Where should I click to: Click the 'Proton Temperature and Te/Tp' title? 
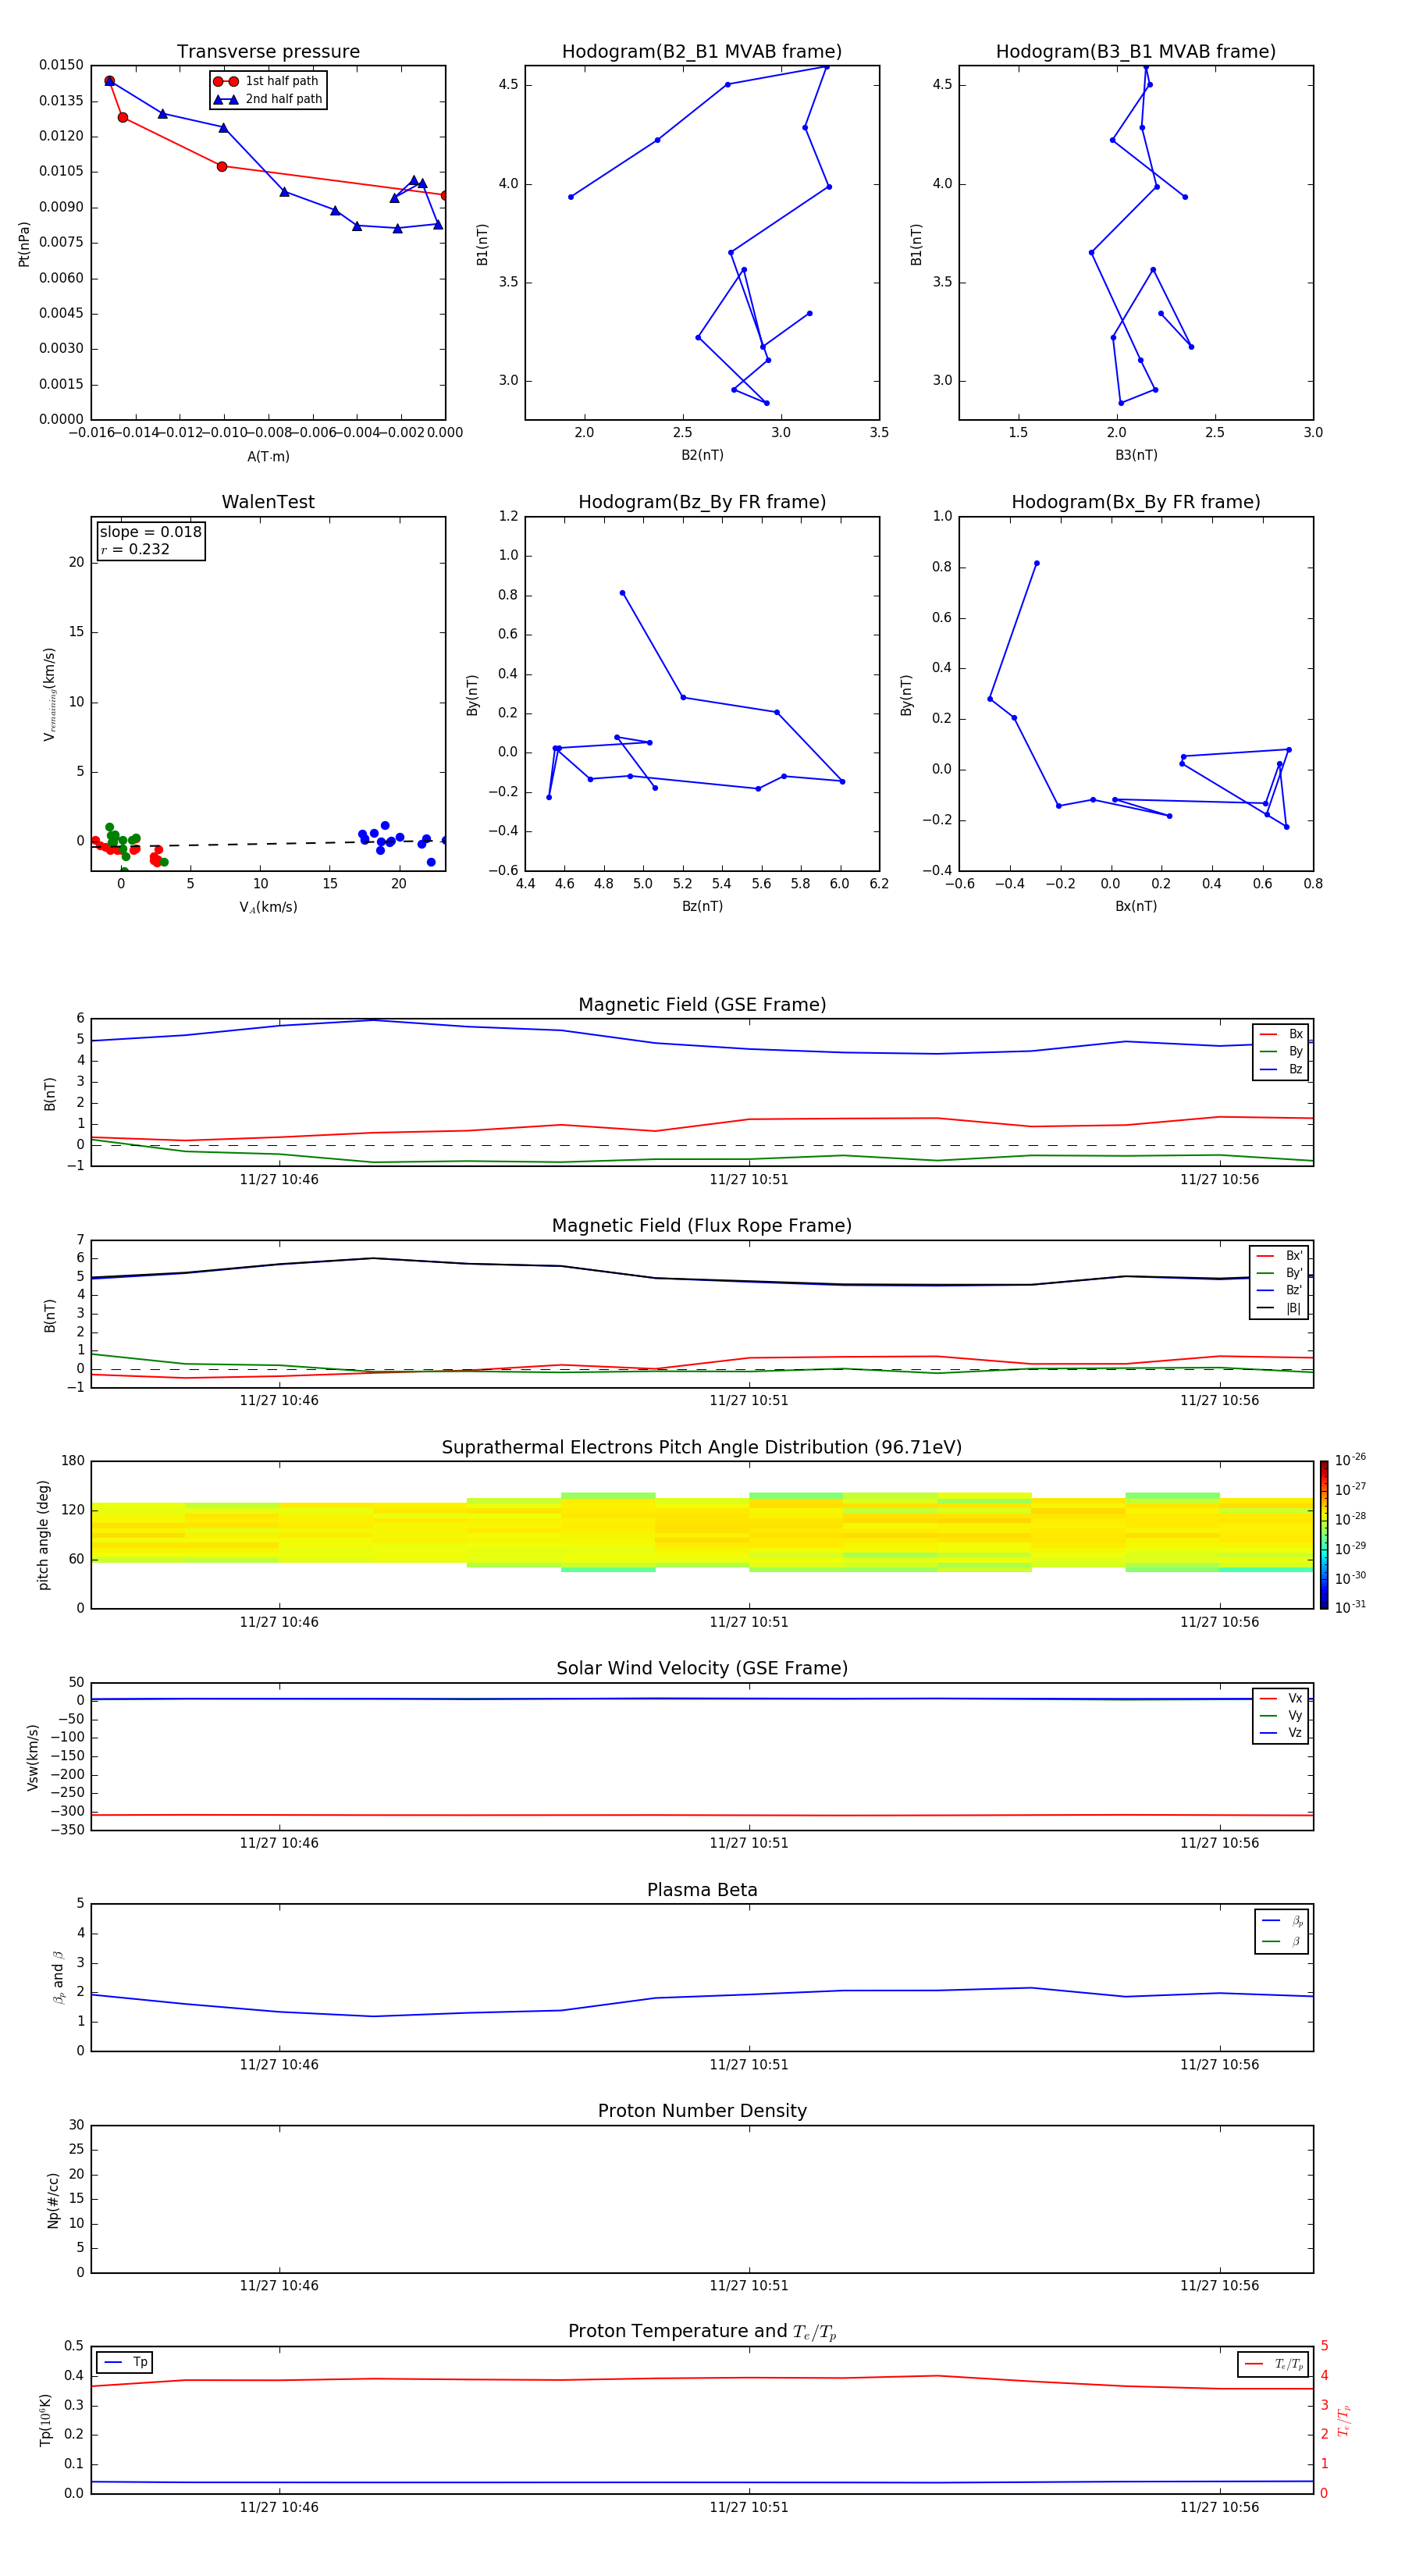702,2331
